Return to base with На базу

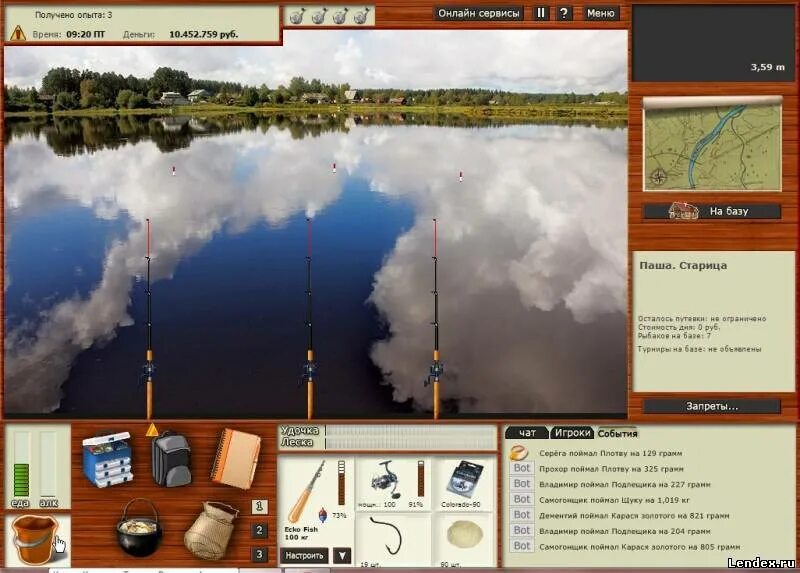(x=712, y=211)
